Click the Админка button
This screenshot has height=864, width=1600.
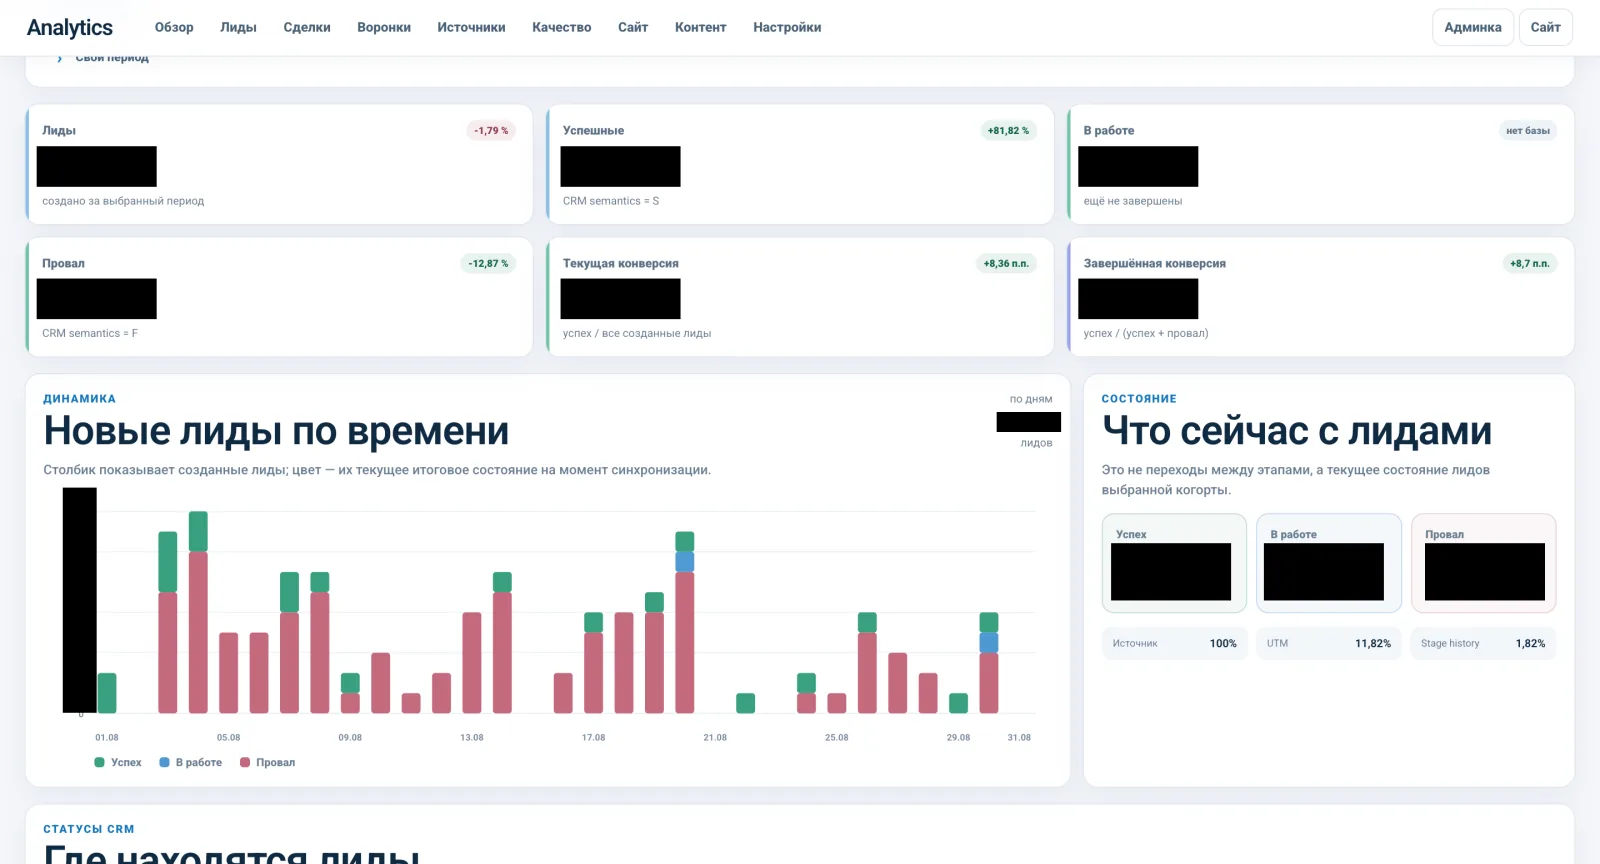(x=1473, y=27)
